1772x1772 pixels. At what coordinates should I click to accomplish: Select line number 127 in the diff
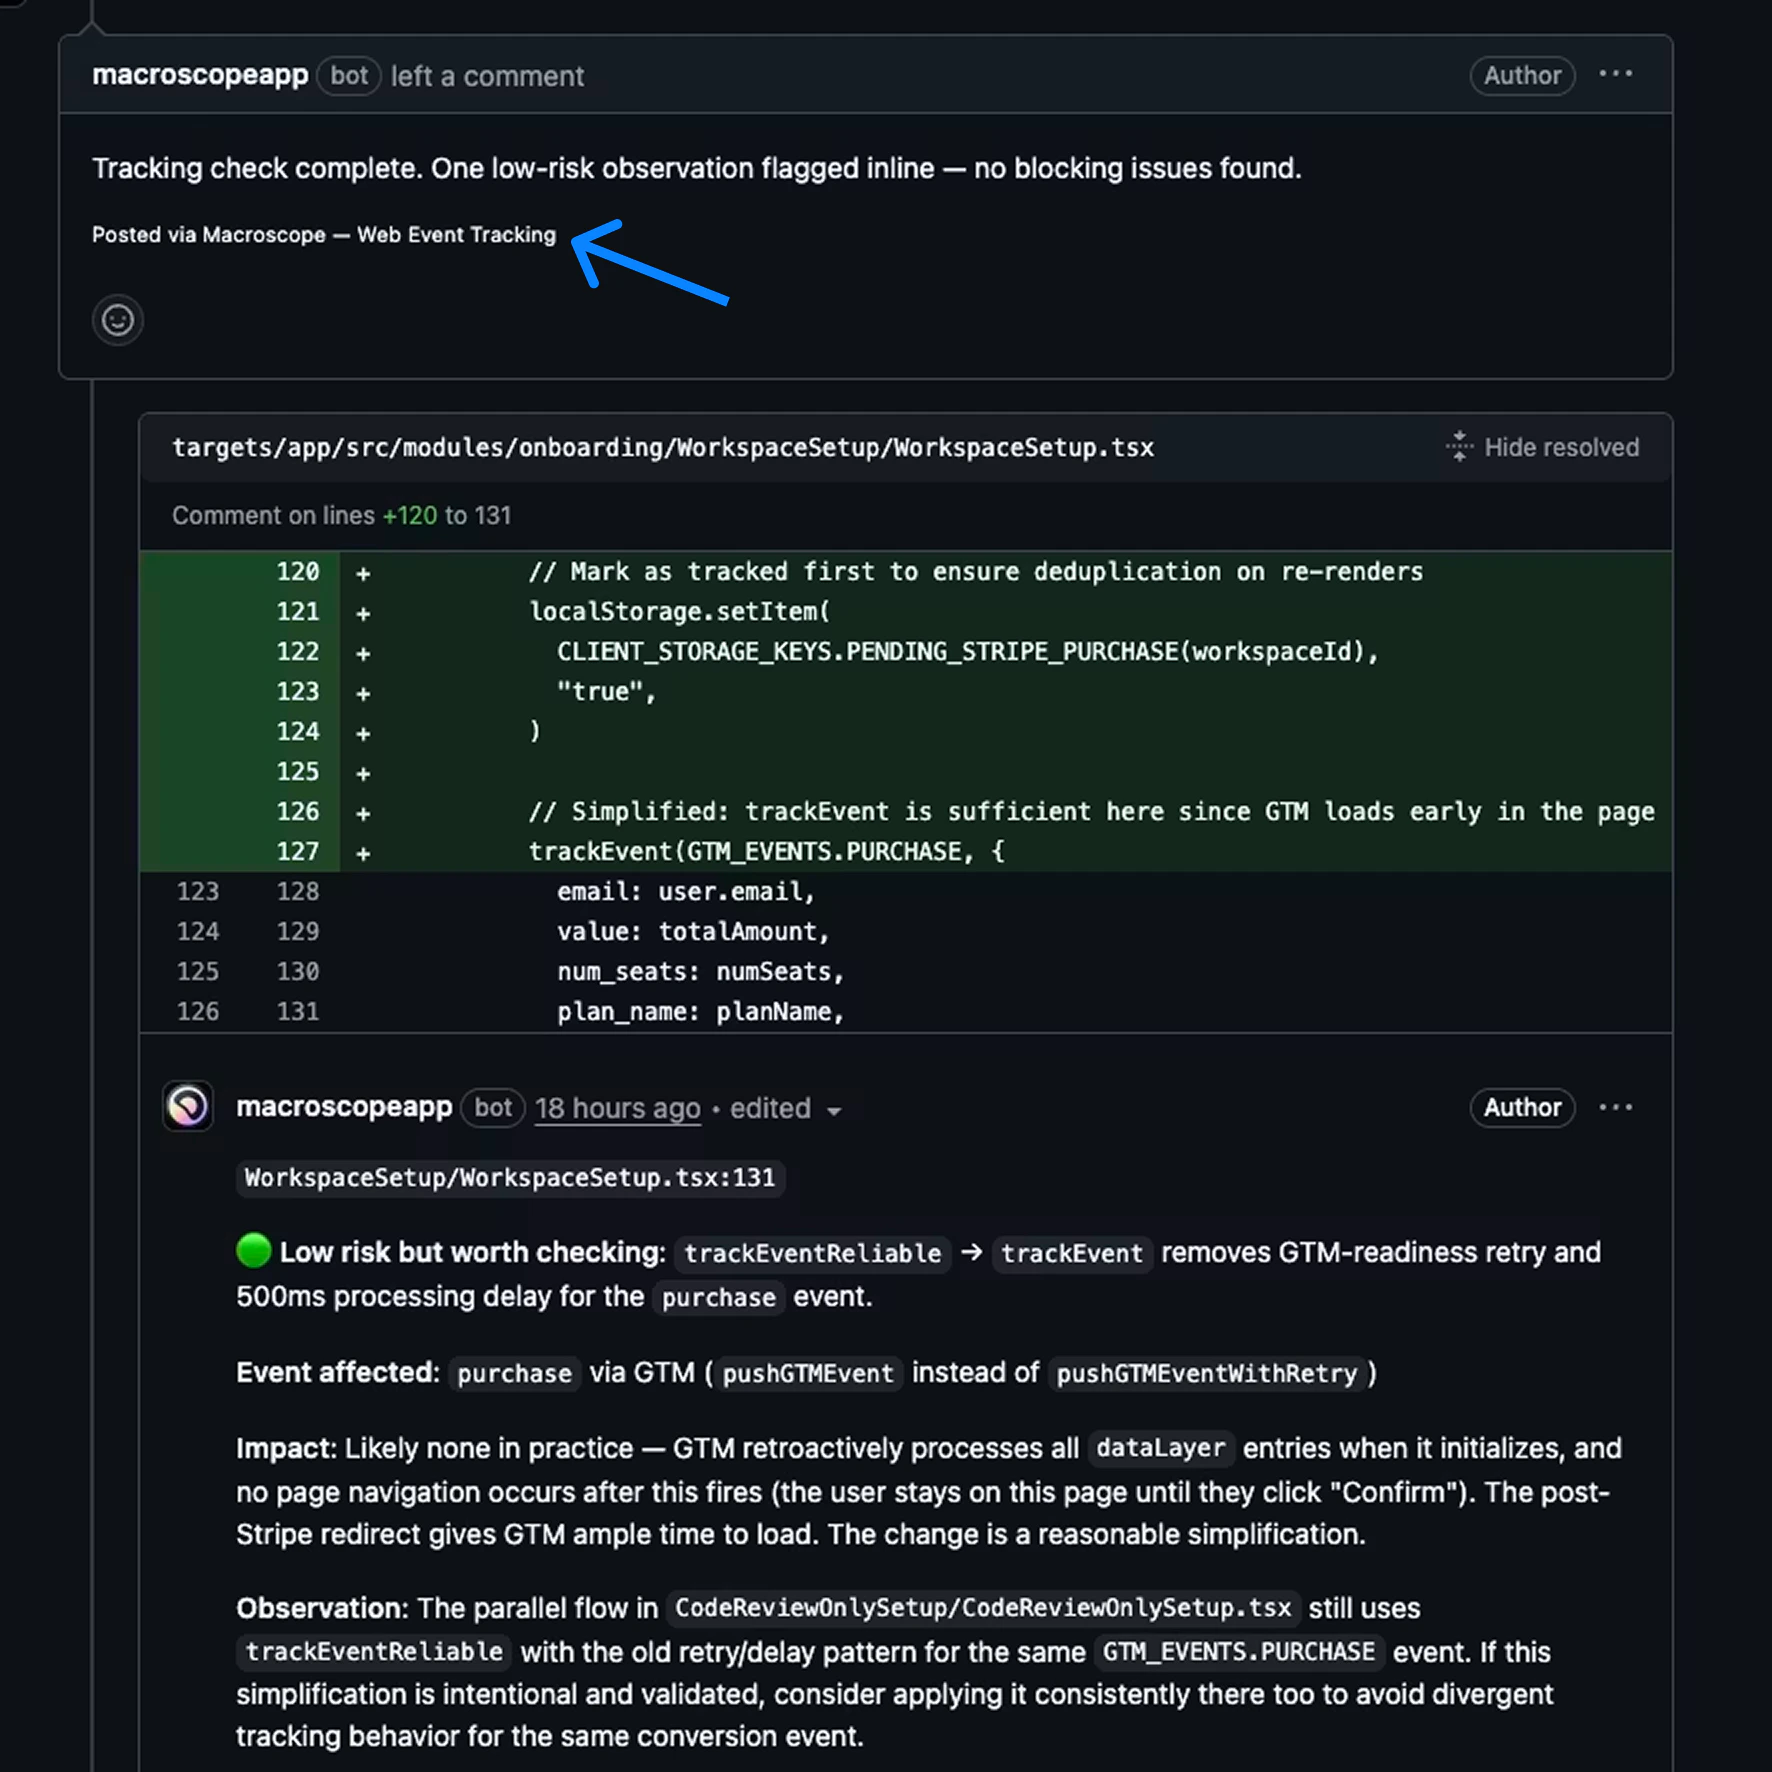pos(297,851)
